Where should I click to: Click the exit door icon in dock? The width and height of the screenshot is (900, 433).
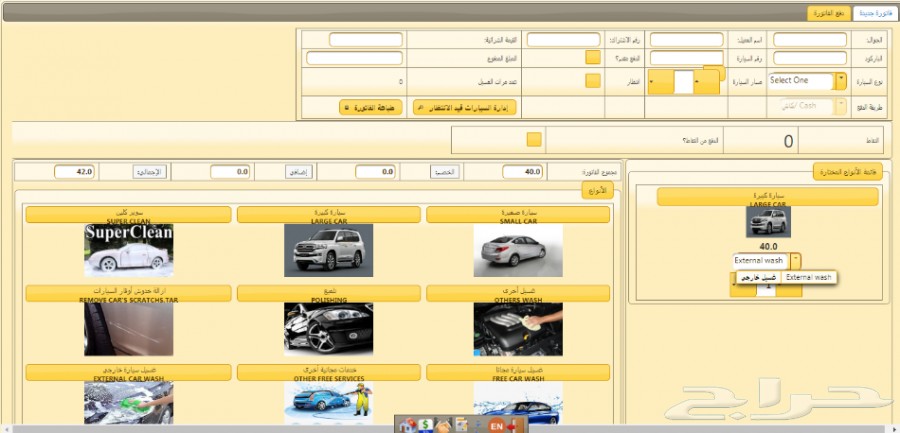(515, 426)
